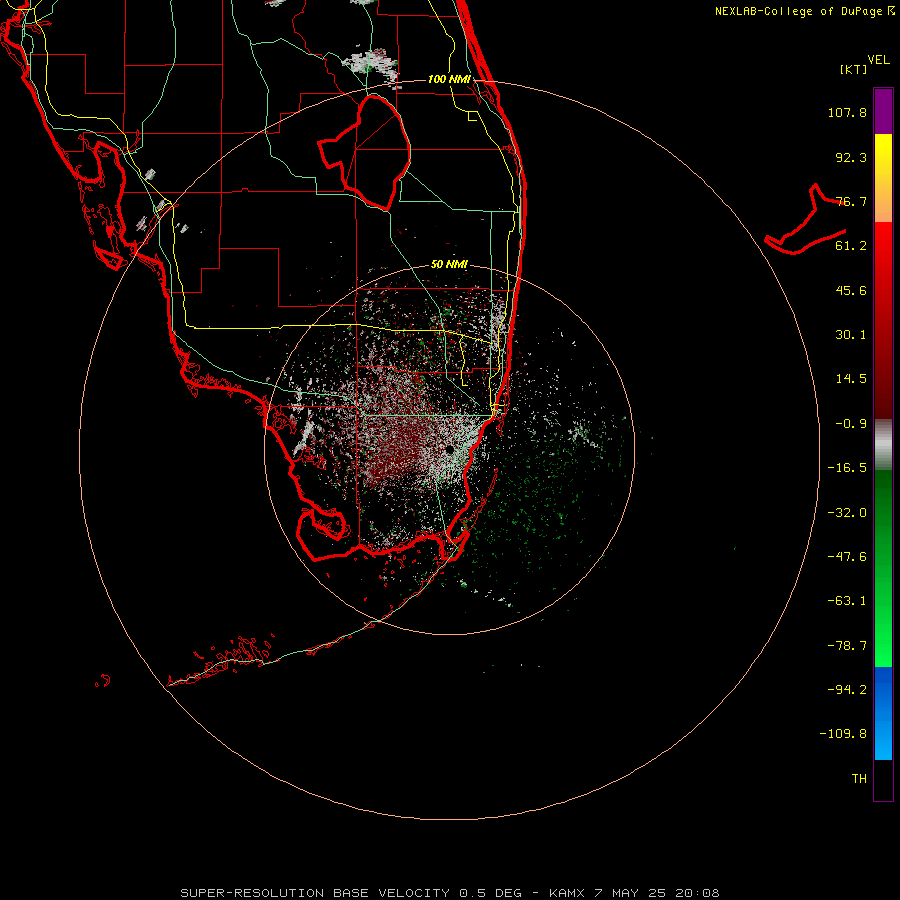Screen dimensions: 900x900
Task: Click the NEXLAB-College of DuPage credit text
Action: 804,11
